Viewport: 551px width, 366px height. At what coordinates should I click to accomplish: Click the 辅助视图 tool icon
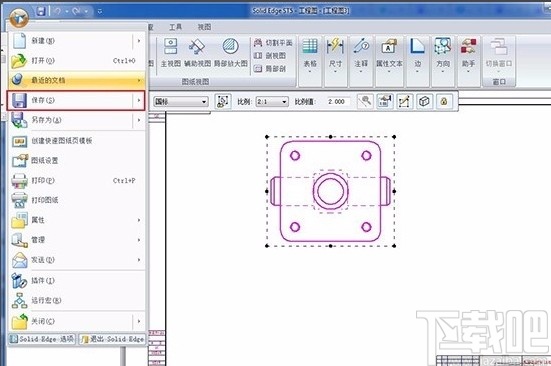tap(197, 53)
